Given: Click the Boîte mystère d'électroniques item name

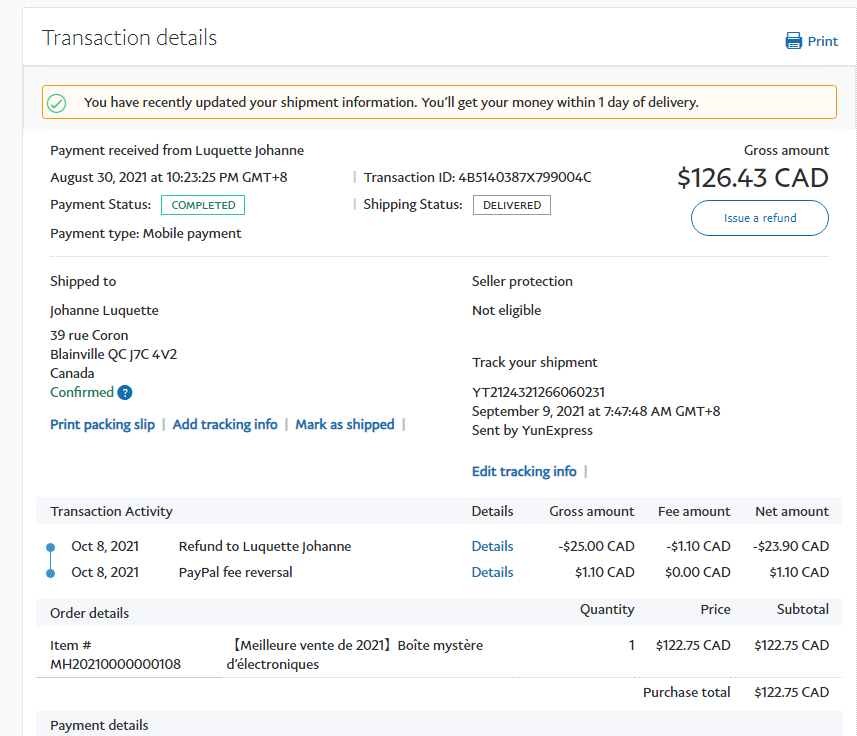Looking at the screenshot, I should 355,655.
